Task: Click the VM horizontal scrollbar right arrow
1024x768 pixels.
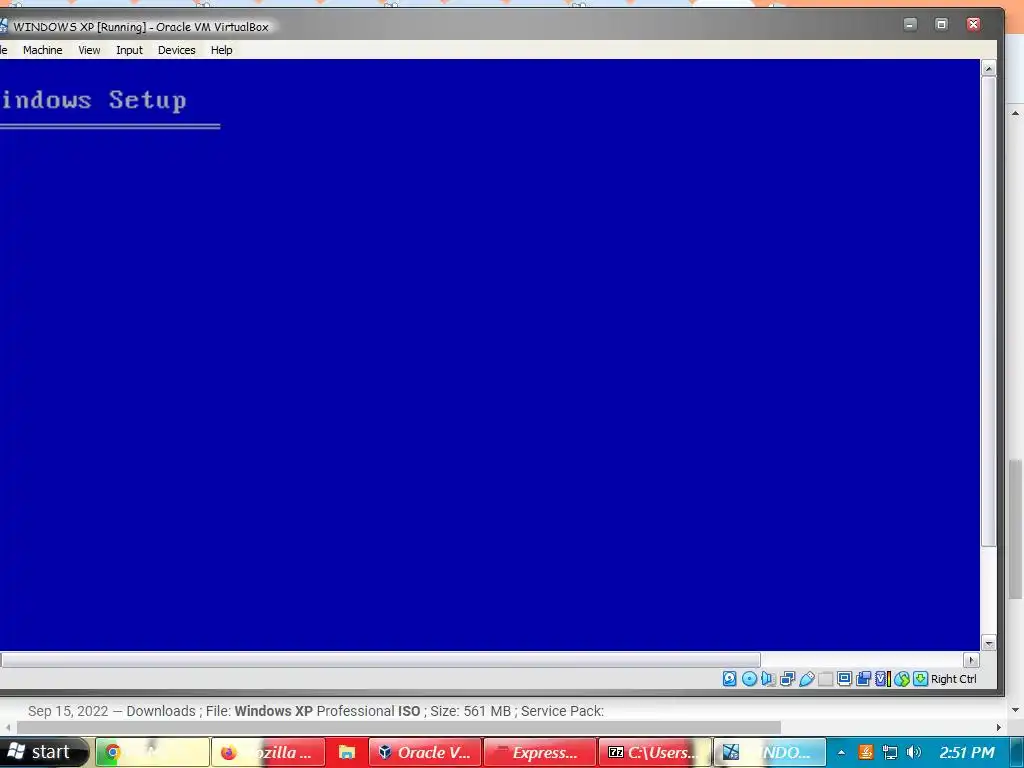Action: click(x=971, y=660)
